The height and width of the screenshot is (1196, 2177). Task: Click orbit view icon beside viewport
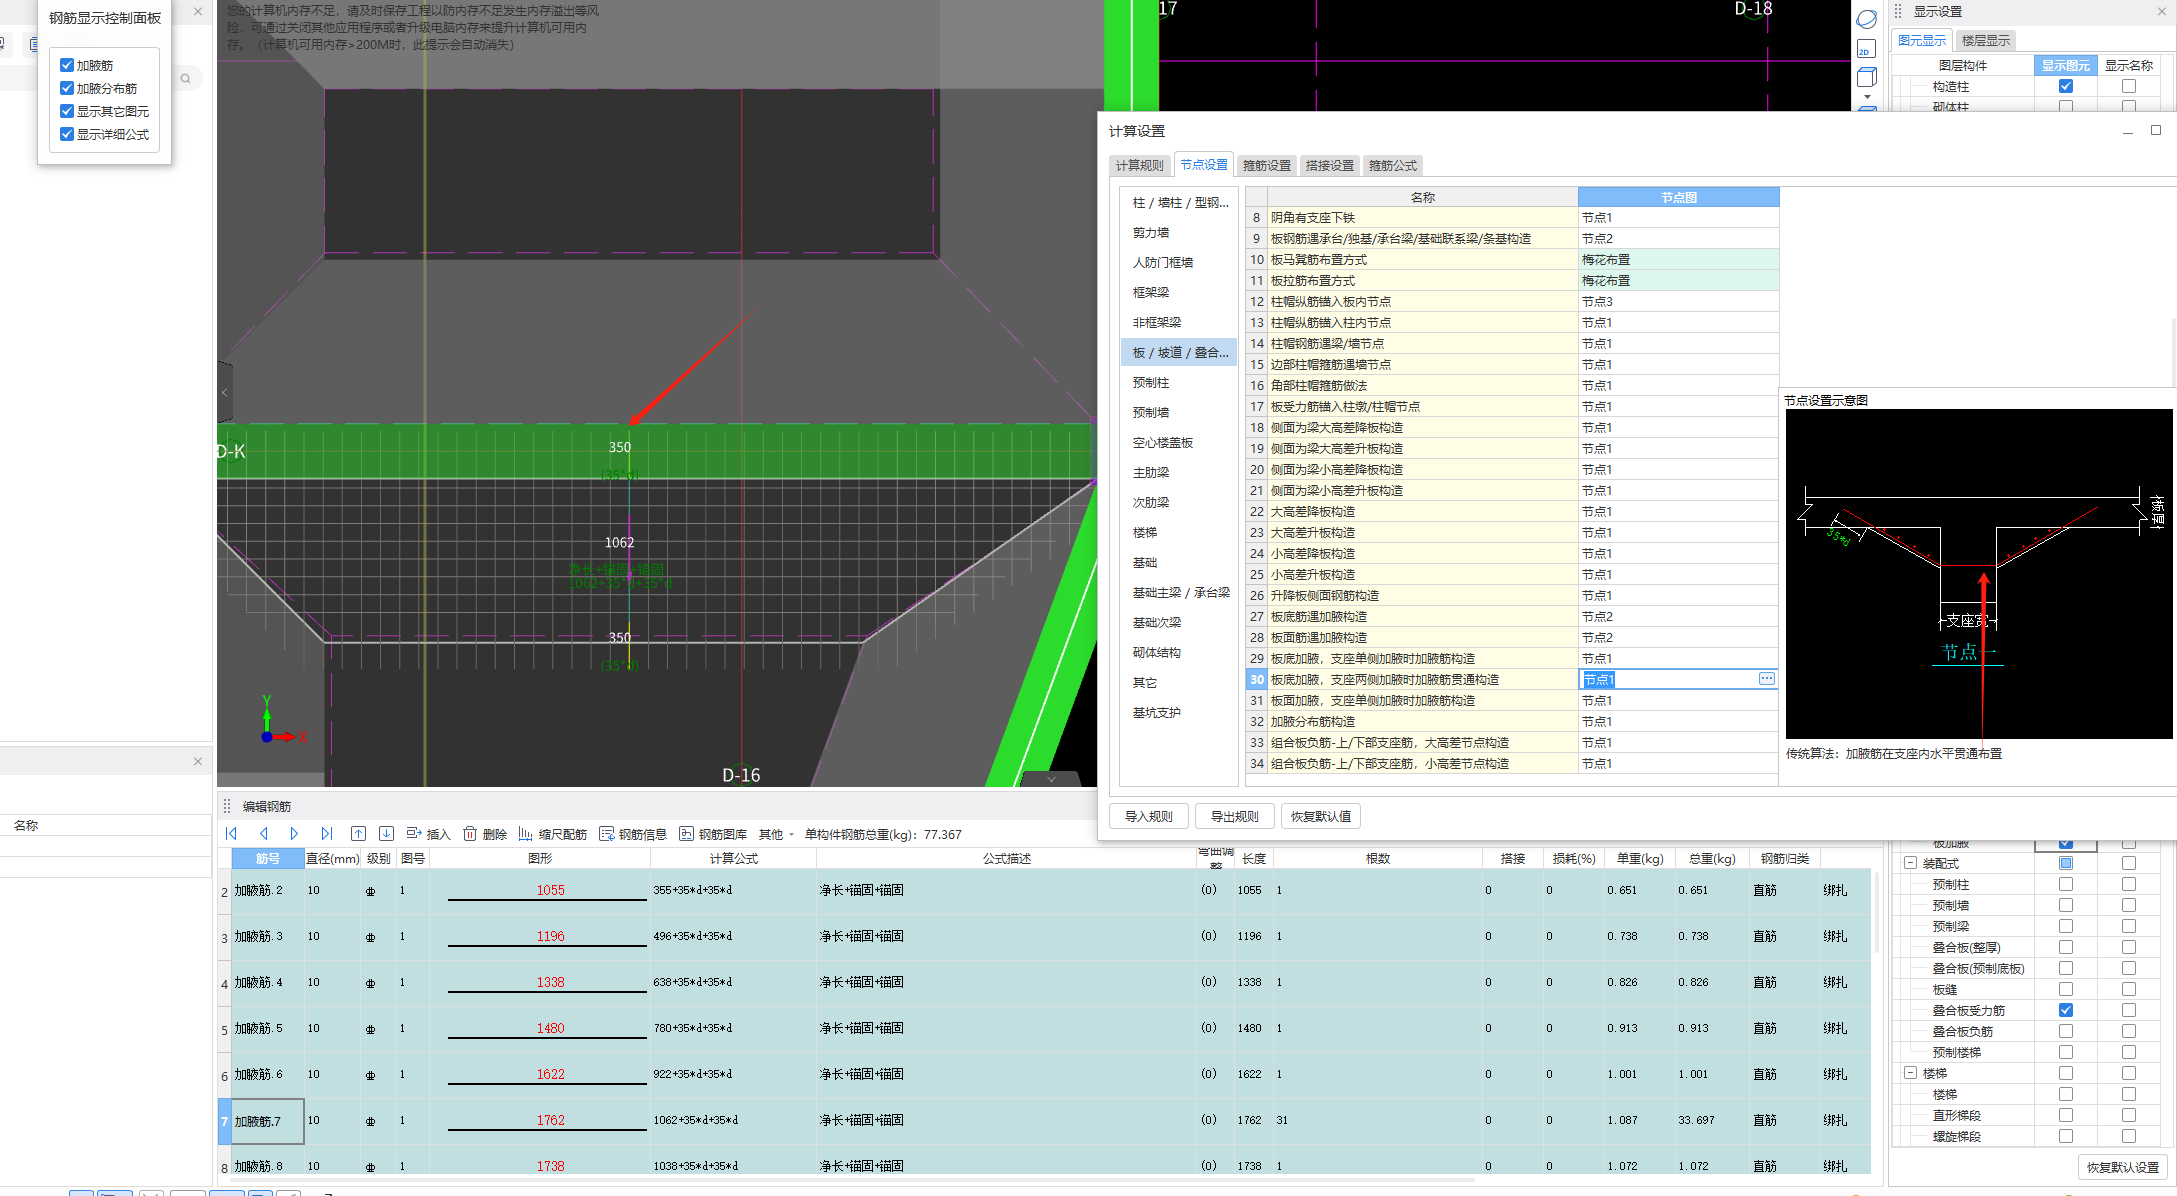pos(1866,19)
